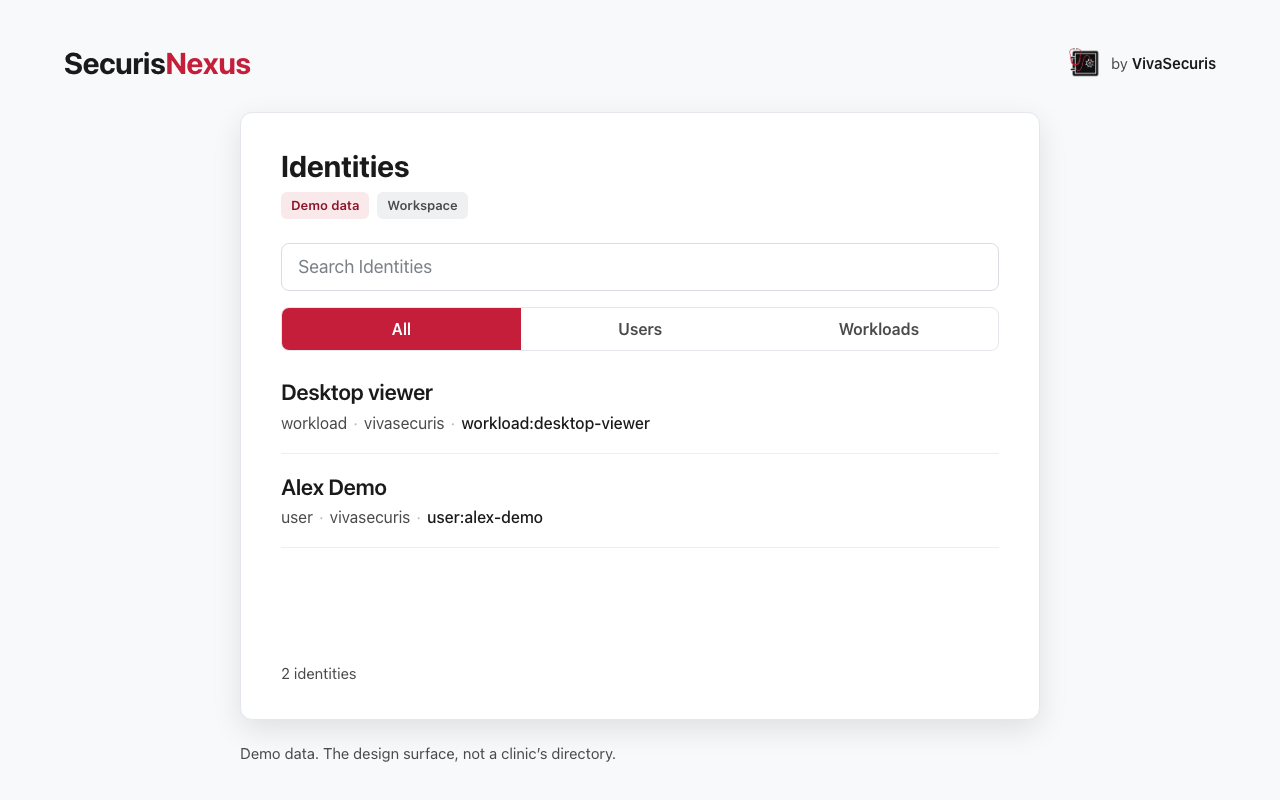Screen dimensions: 1280x800
Task: Open the SecurisNexus home logo
Action: [x=157, y=64]
